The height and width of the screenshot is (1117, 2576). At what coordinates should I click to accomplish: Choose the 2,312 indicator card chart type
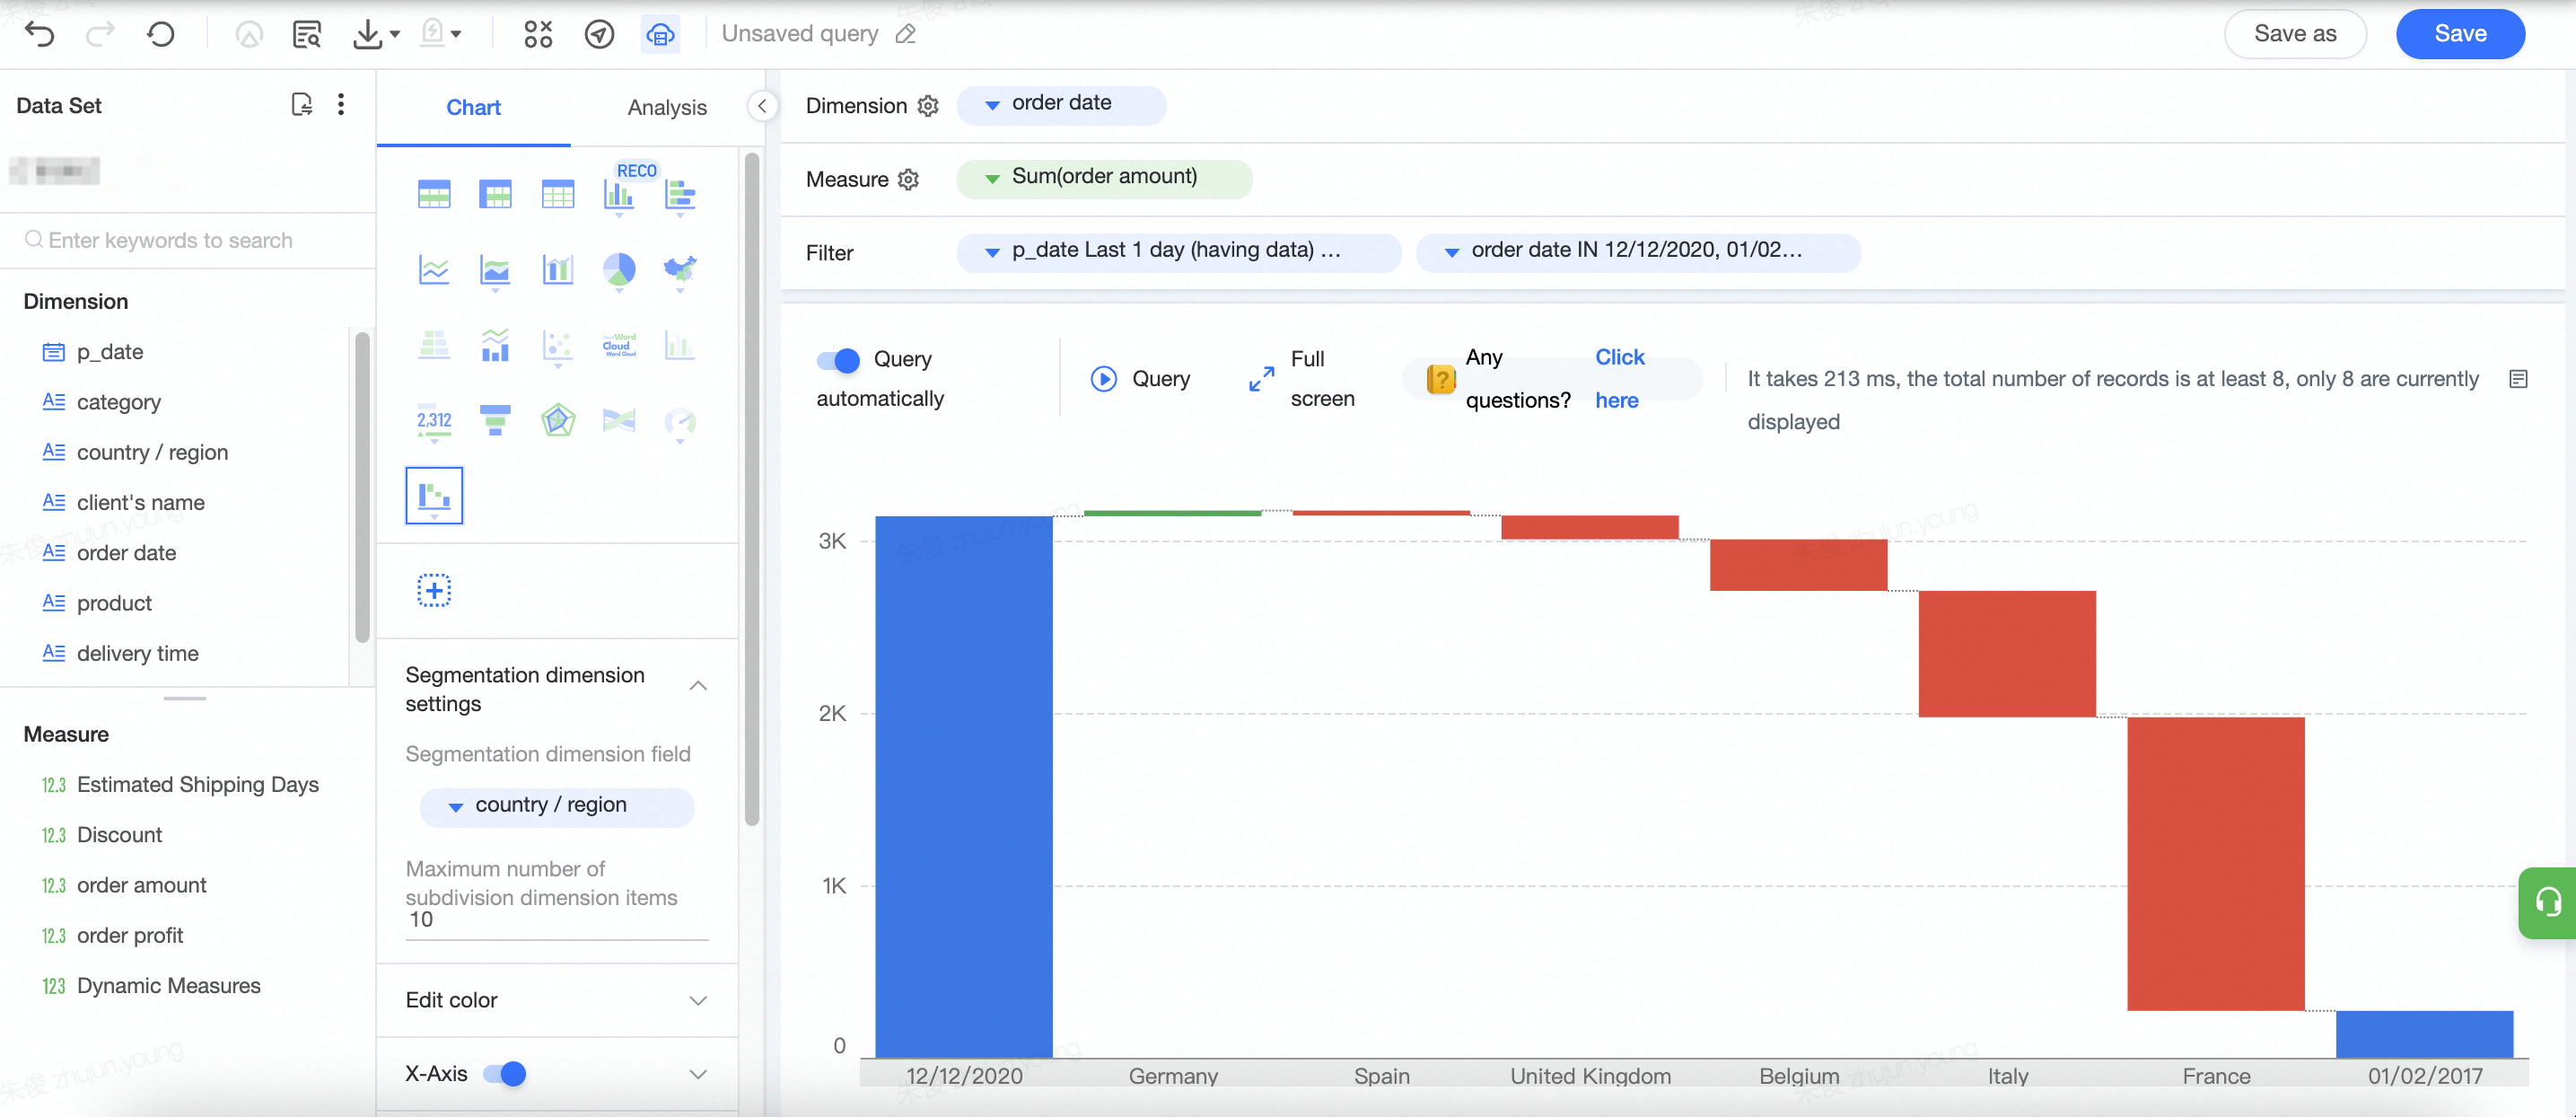pos(434,421)
